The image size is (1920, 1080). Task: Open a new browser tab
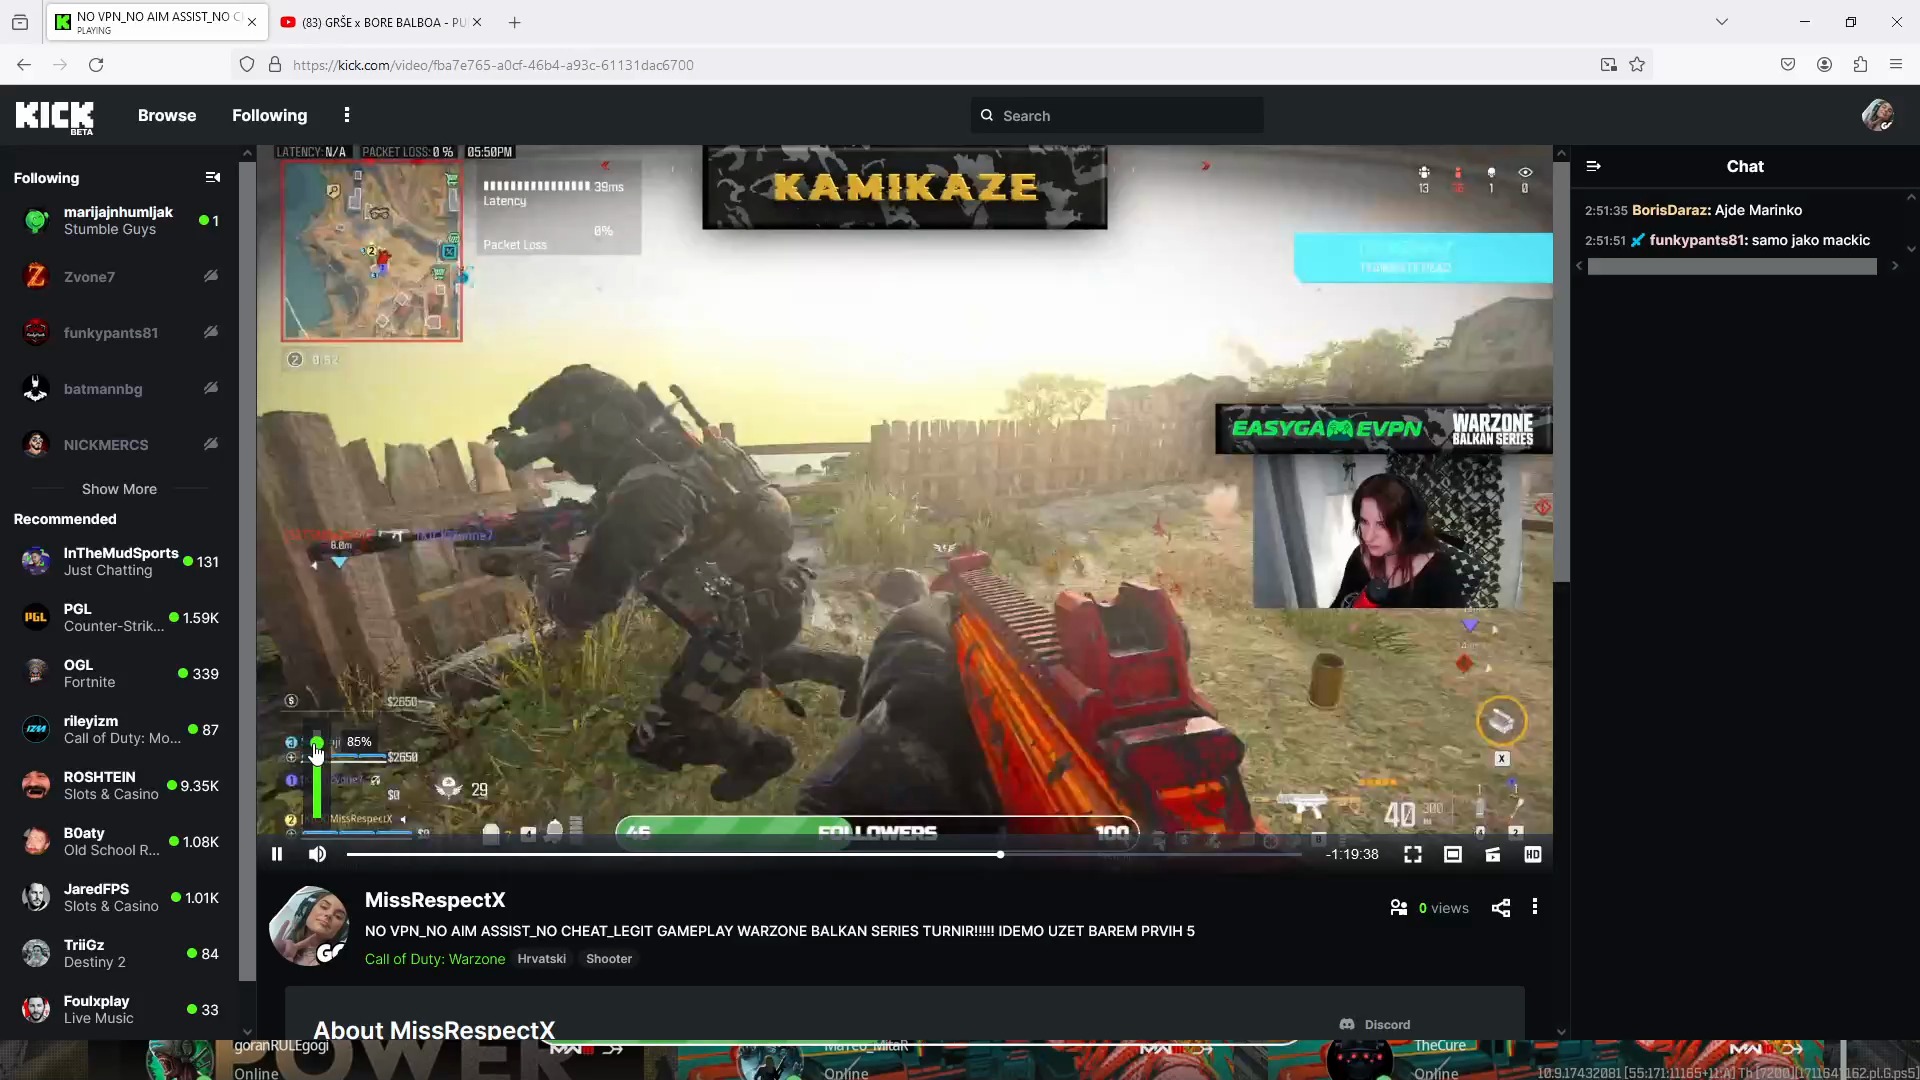click(x=514, y=22)
